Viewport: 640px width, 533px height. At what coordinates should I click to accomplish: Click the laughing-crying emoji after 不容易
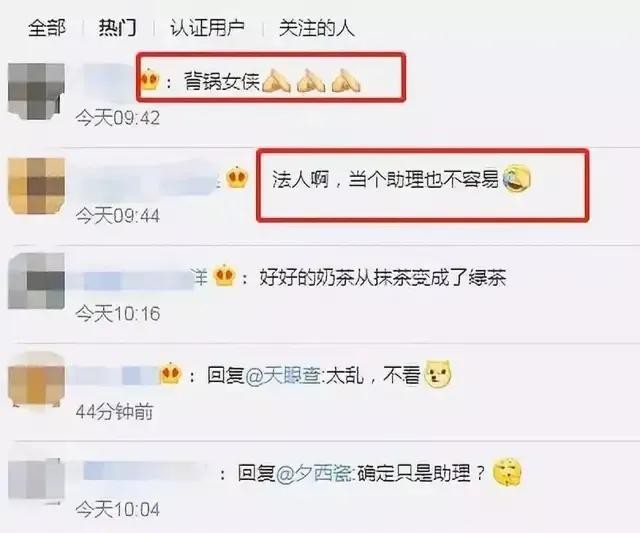tap(516, 179)
